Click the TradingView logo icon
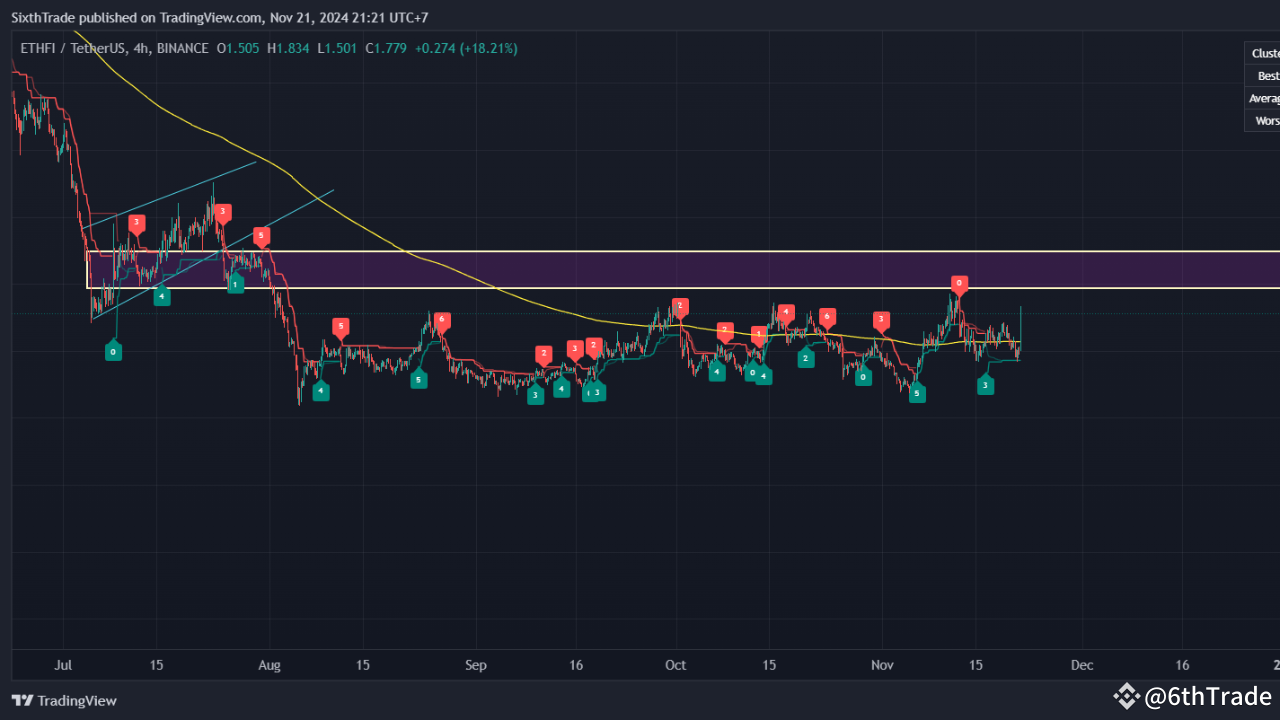 tap(20, 701)
